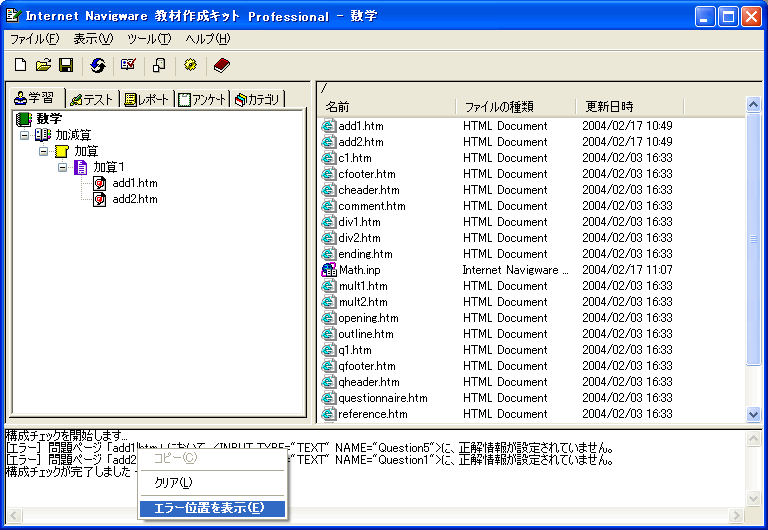Click the log pane scroll left arrow
Image resolution: width=768 pixels, height=530 pixels.
pyautogui.click(x=13, y=515)
